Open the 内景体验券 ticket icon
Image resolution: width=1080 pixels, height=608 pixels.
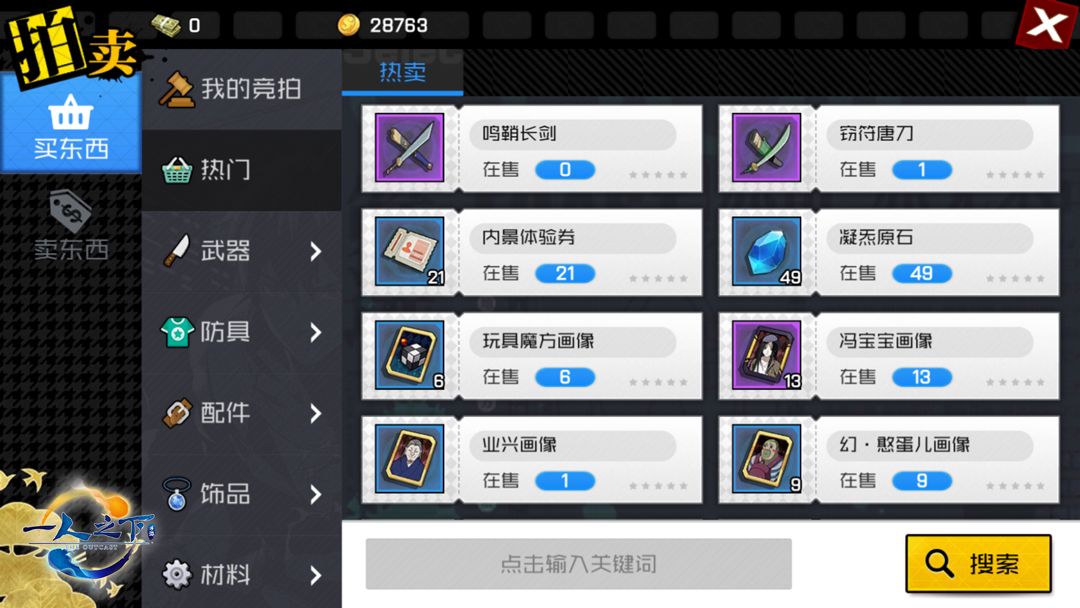409,251
